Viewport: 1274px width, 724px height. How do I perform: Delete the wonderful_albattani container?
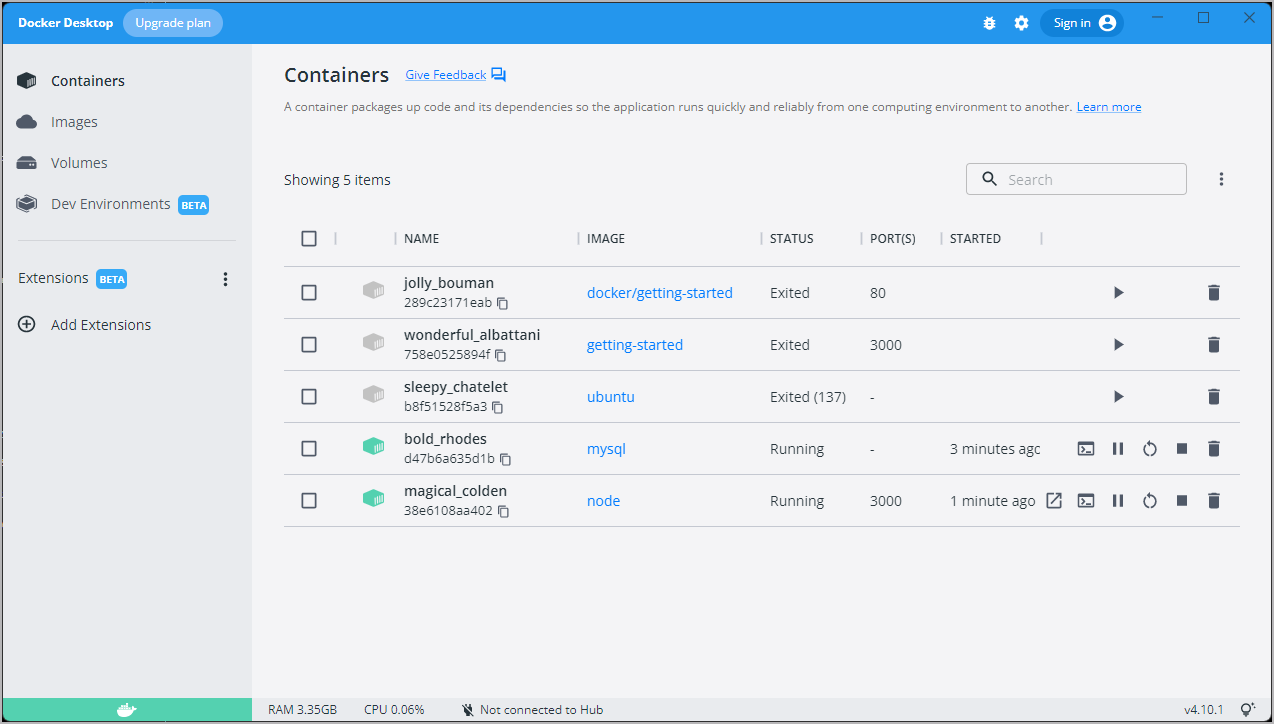1214,345
